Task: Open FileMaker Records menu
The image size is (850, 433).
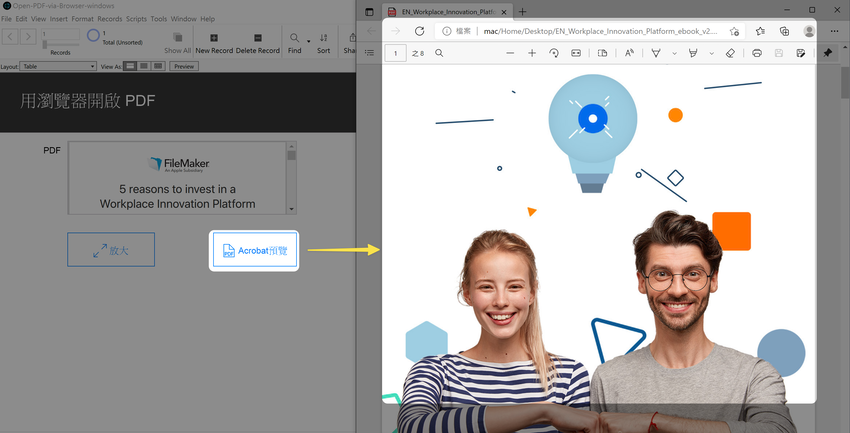Action: point(110,18)
